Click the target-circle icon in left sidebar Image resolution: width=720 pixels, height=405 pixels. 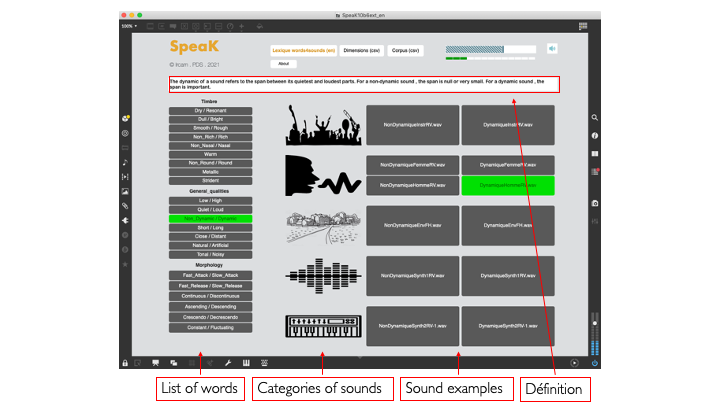pyautogui.click(x=125, y=133)
